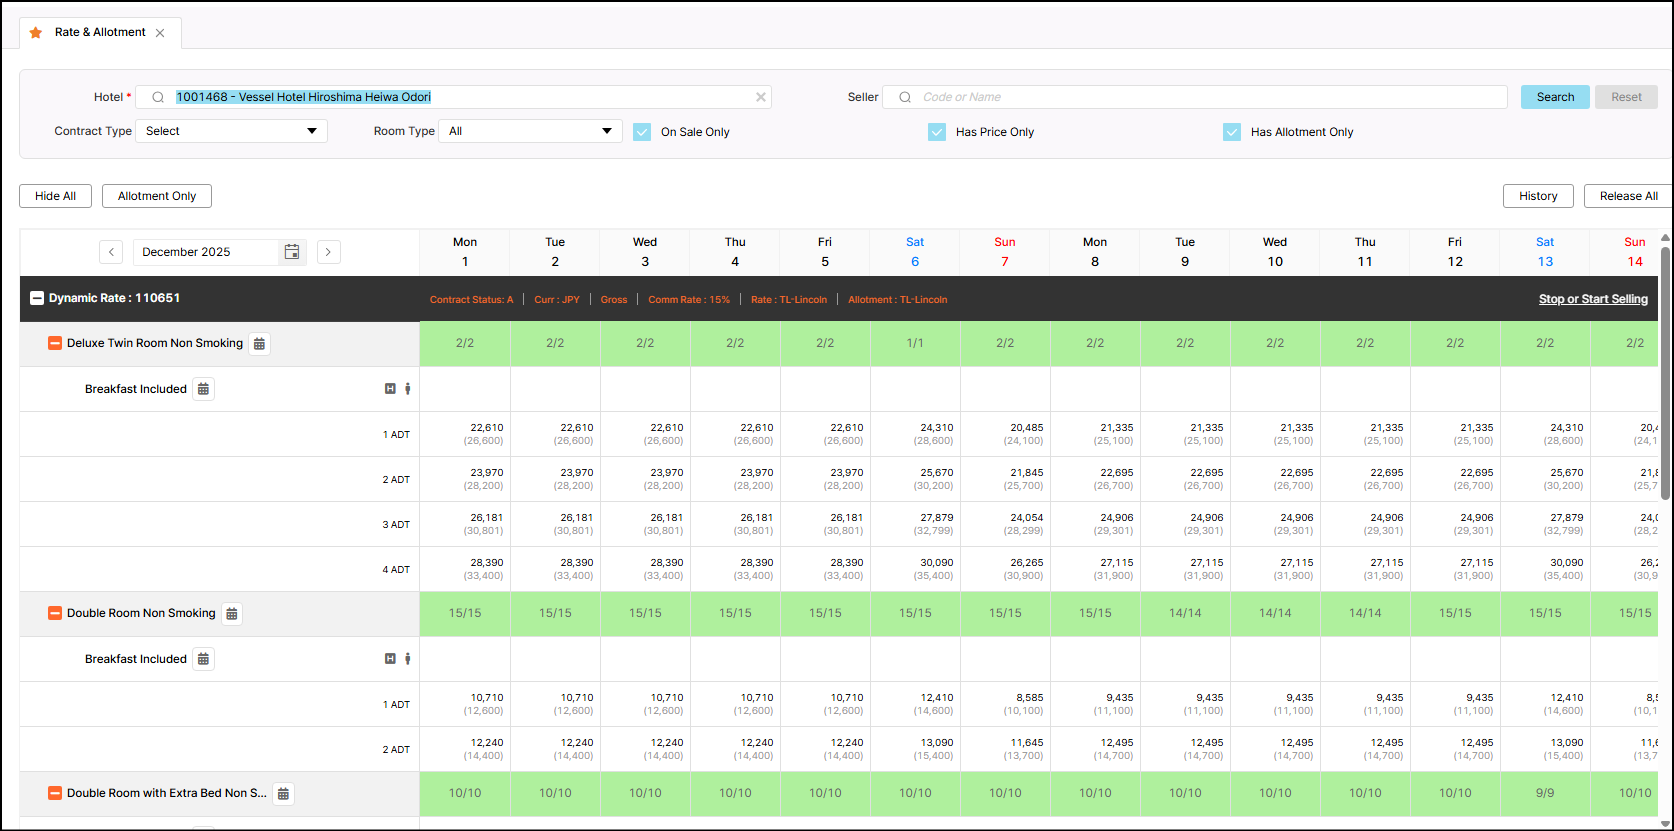Select the Rate & Allotment tab
This screenshot has height=831, width=1674.
coord(100,33)
